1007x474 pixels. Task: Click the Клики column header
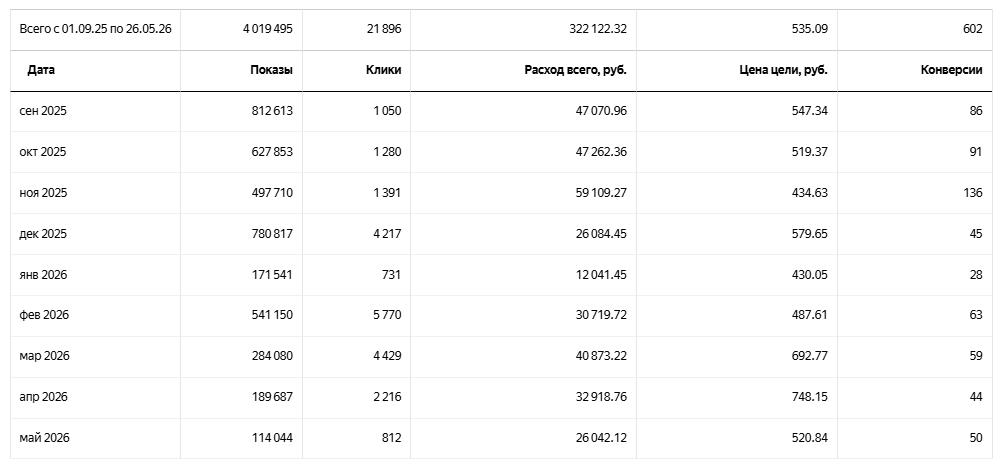click(383, 71)
